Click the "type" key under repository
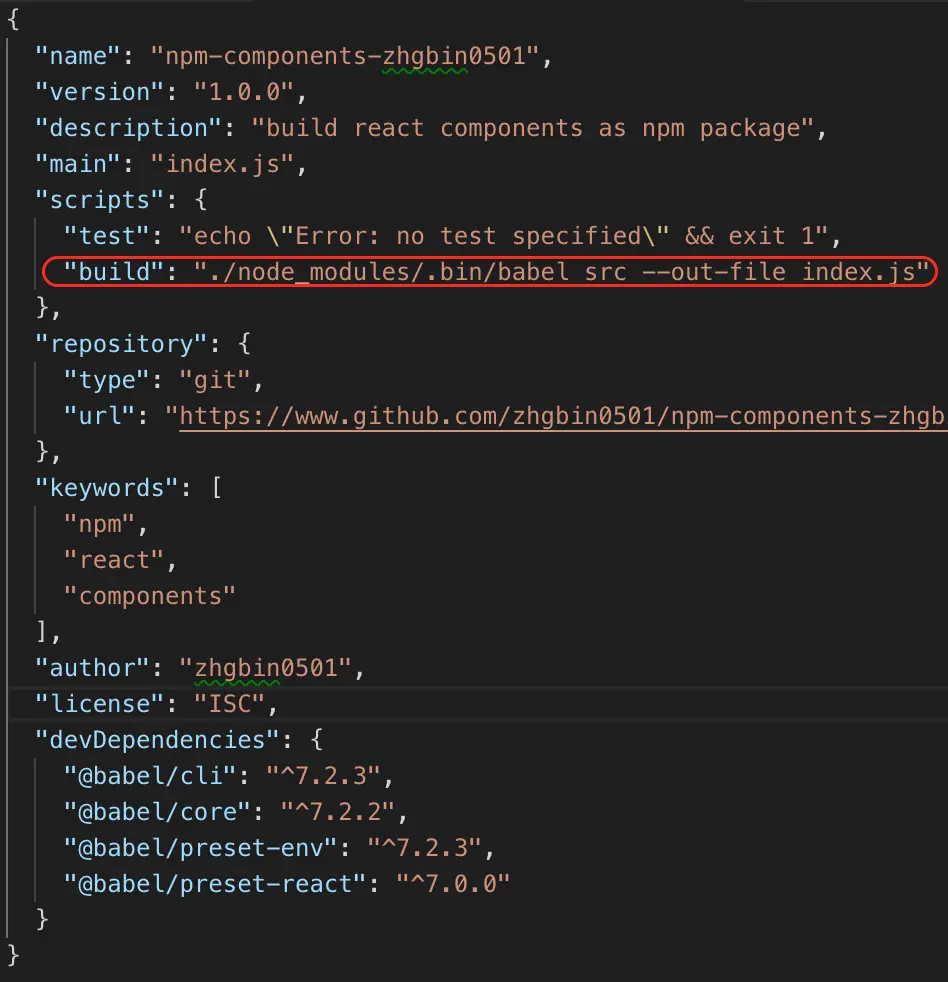 pos(106,380)
